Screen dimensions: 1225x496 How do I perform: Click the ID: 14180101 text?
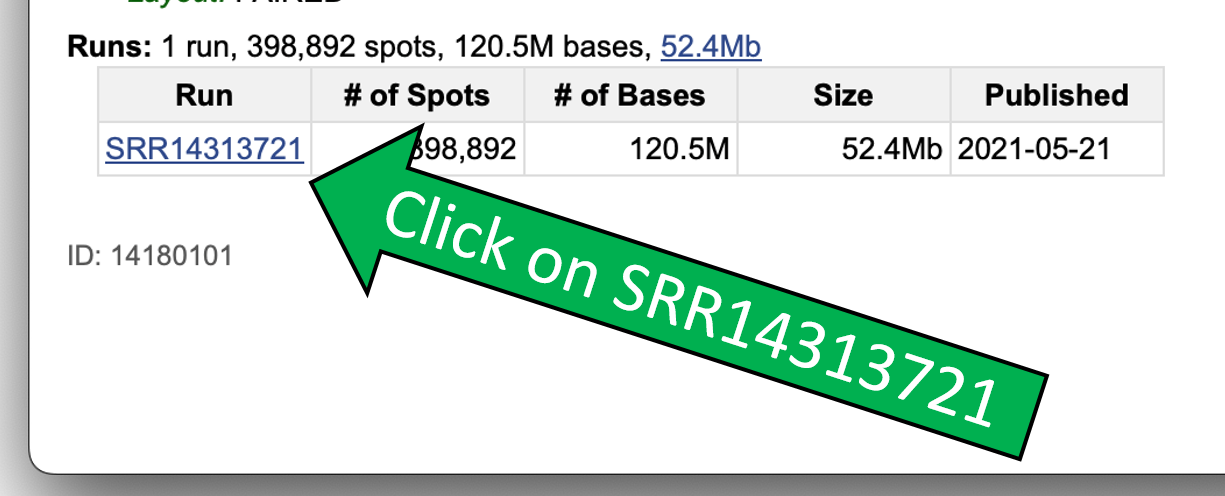point(150,256)
